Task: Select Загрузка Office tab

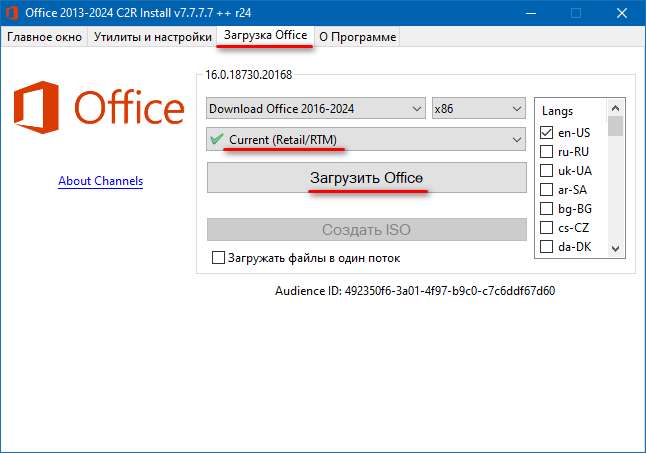Action: (265, 35)
